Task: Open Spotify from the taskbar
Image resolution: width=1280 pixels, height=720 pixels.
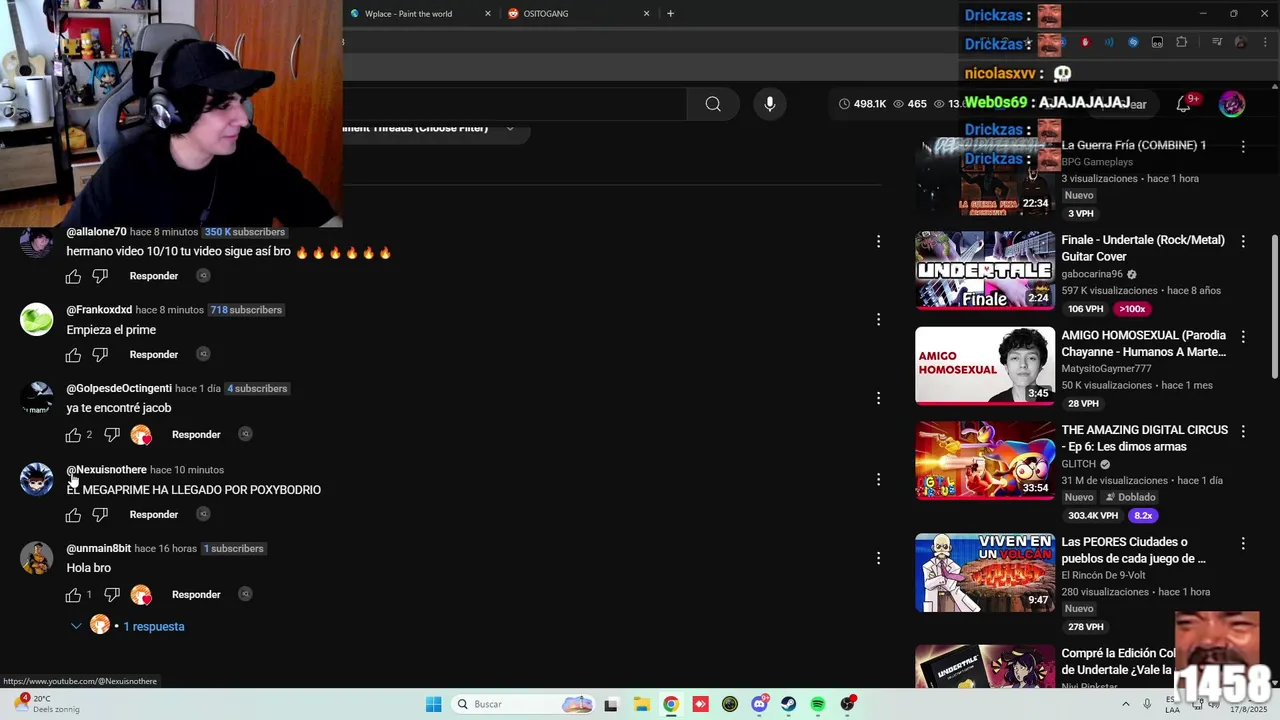Action: [818, 704]
